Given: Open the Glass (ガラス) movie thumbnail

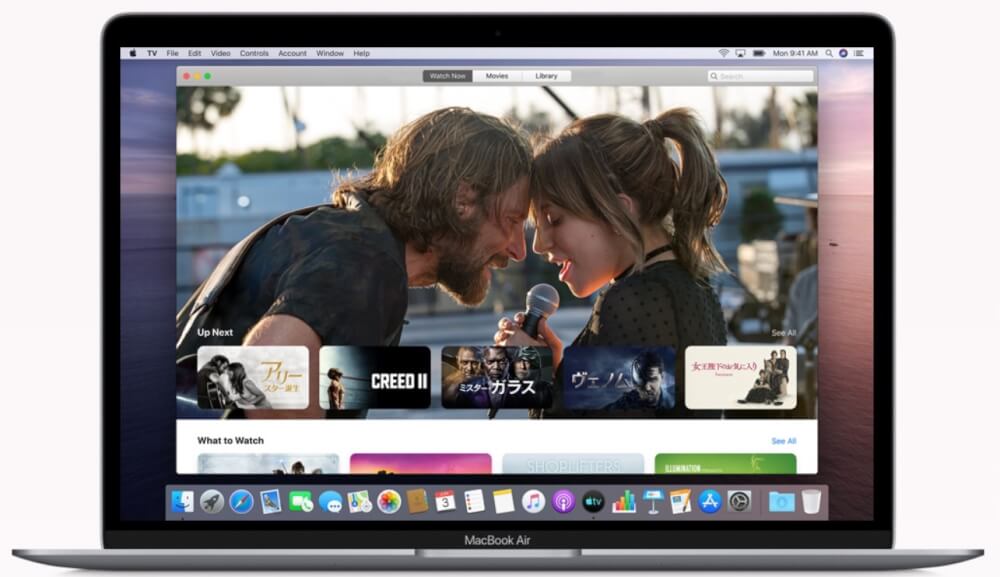Looking at the screenshot, I should pos(497,377).
